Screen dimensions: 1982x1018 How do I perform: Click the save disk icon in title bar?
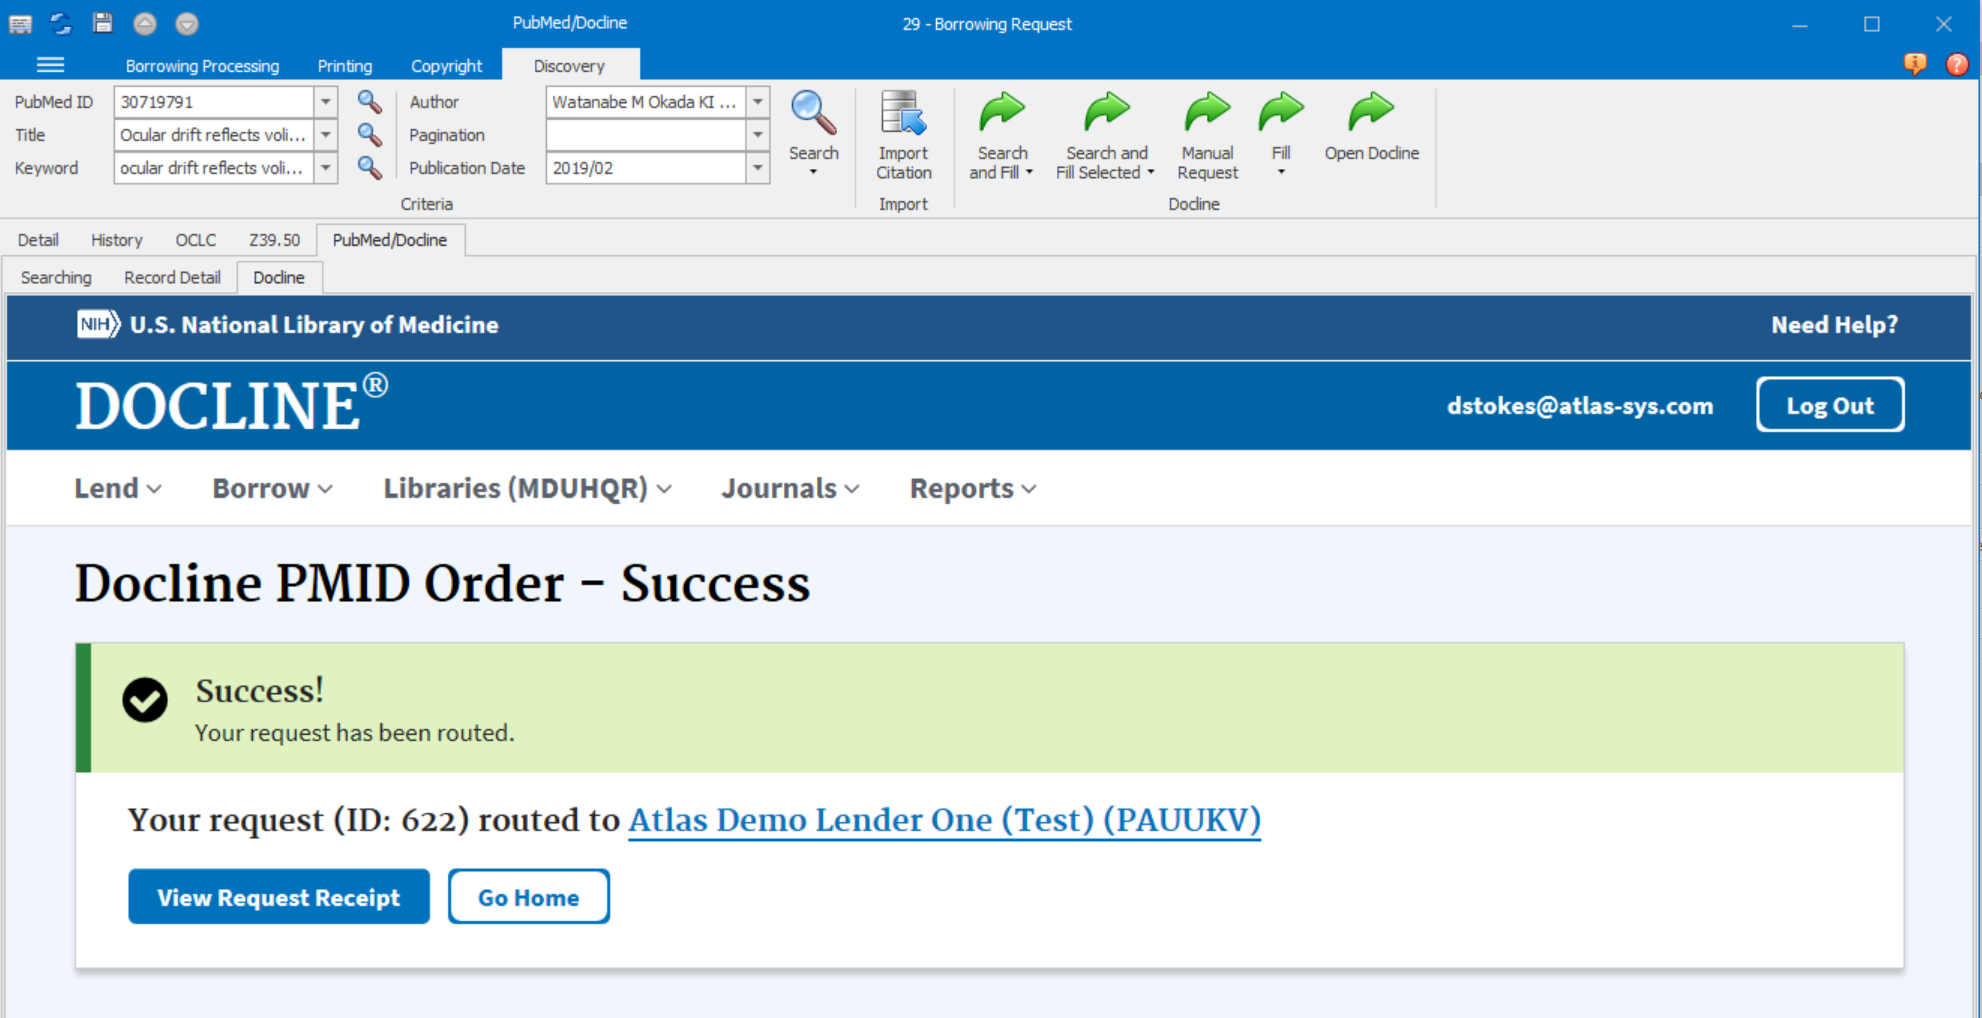point(102,23)
